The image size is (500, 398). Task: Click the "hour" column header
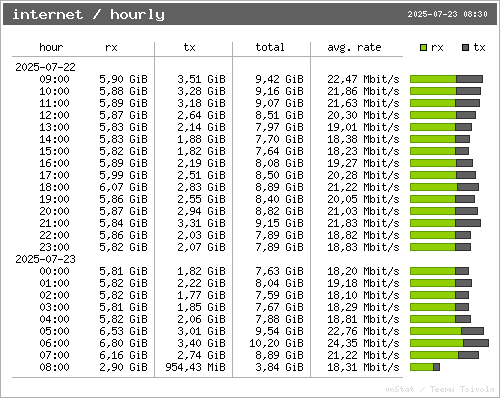click(51, 47)
